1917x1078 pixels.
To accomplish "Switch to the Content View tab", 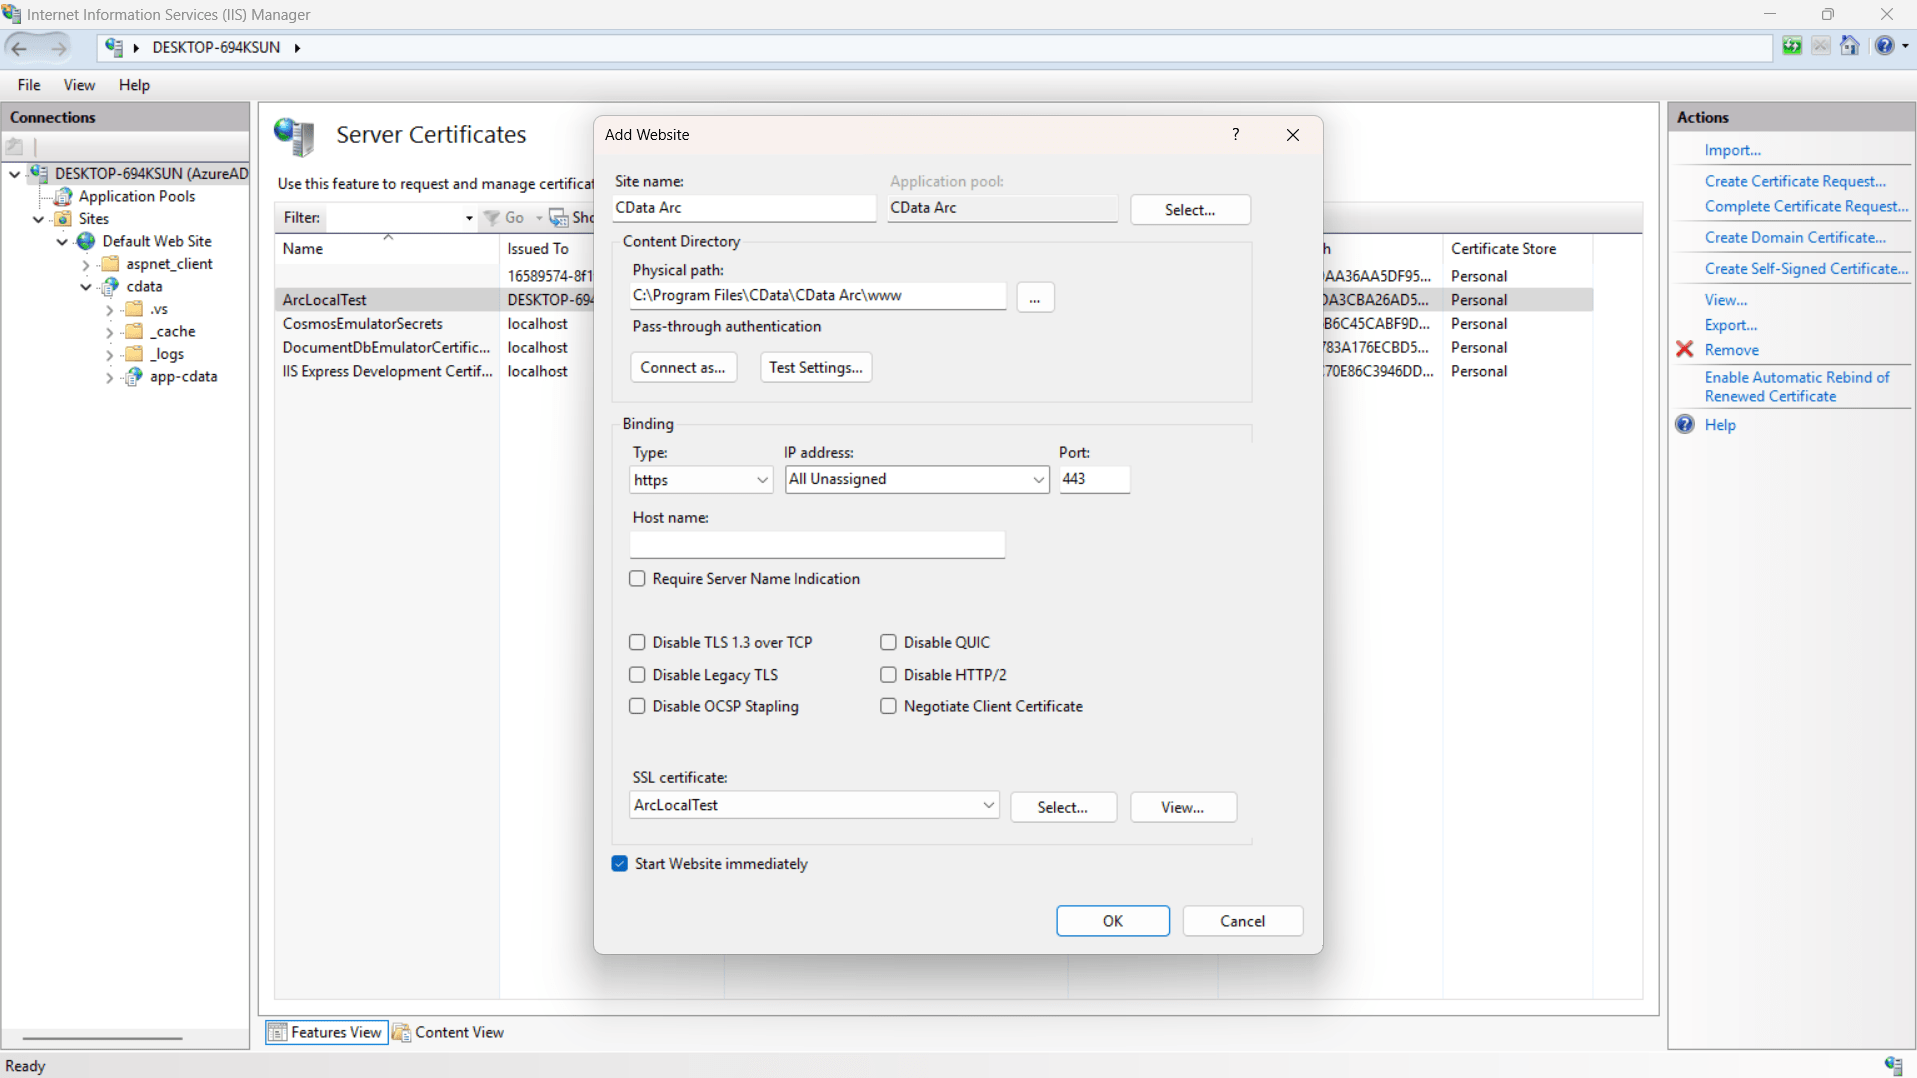I will (x=448, y=1032).
